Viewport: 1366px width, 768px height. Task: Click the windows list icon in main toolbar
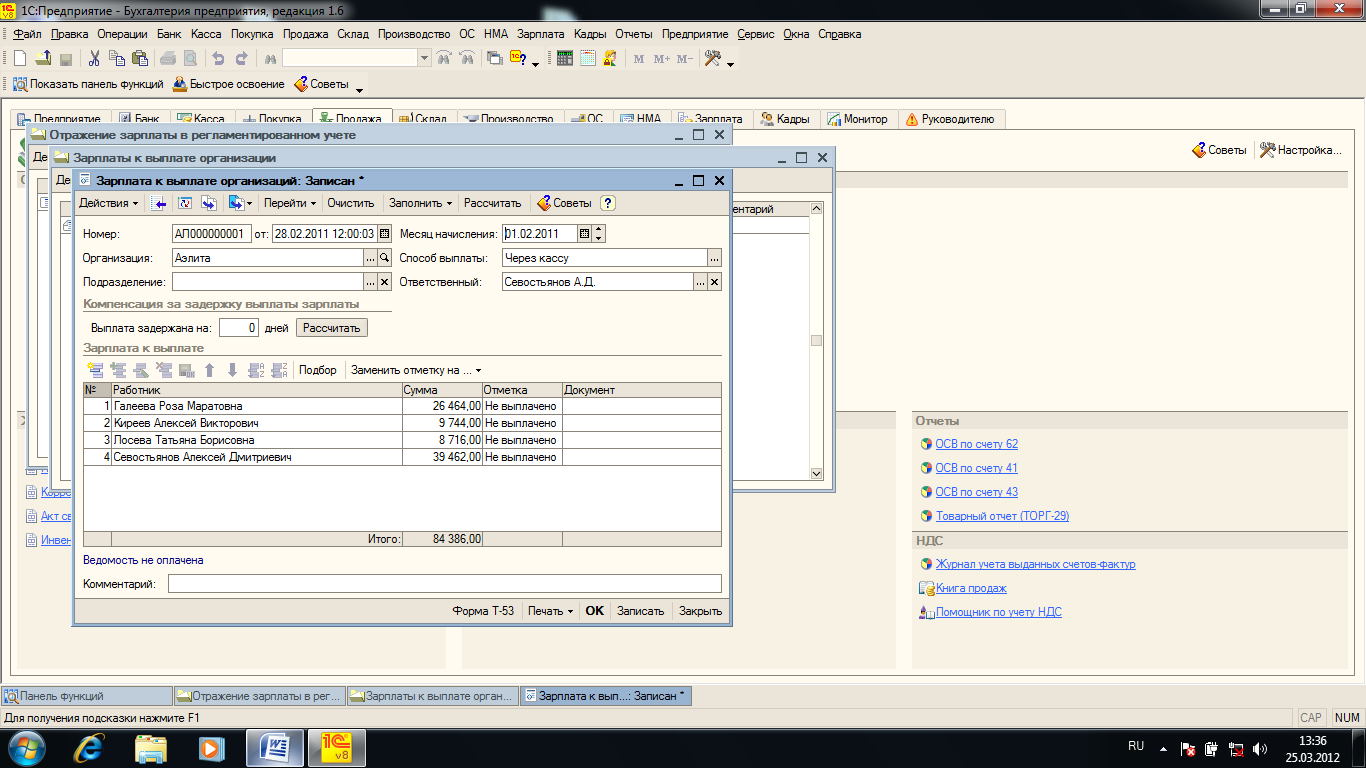494,59
